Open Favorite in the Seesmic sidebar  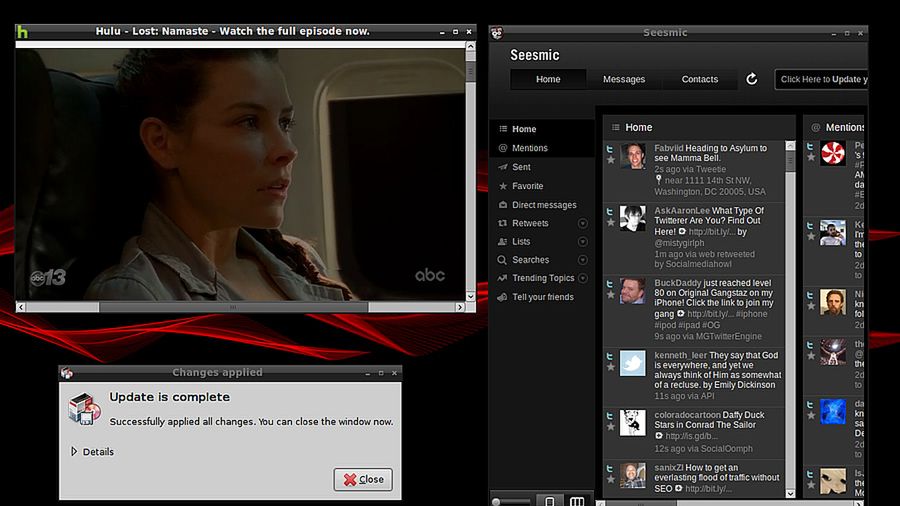coord(542,186)
